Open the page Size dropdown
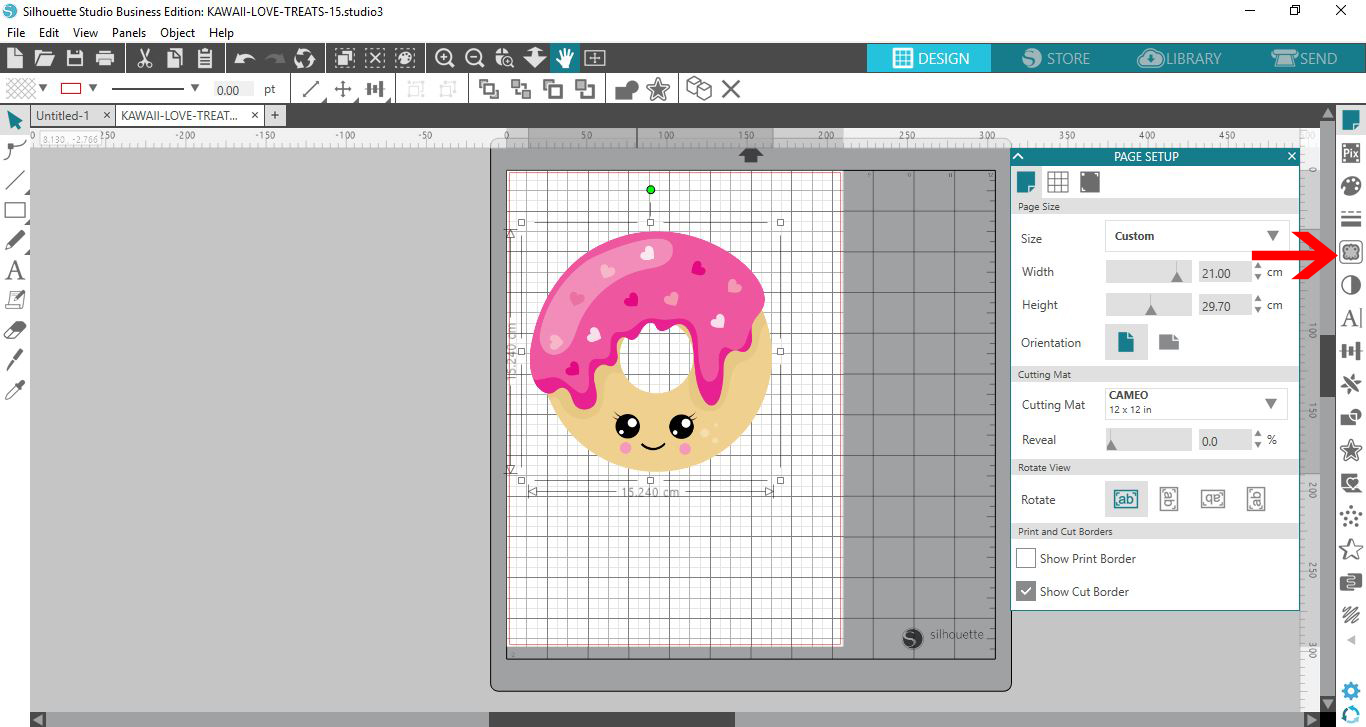 click(1196, 236)
